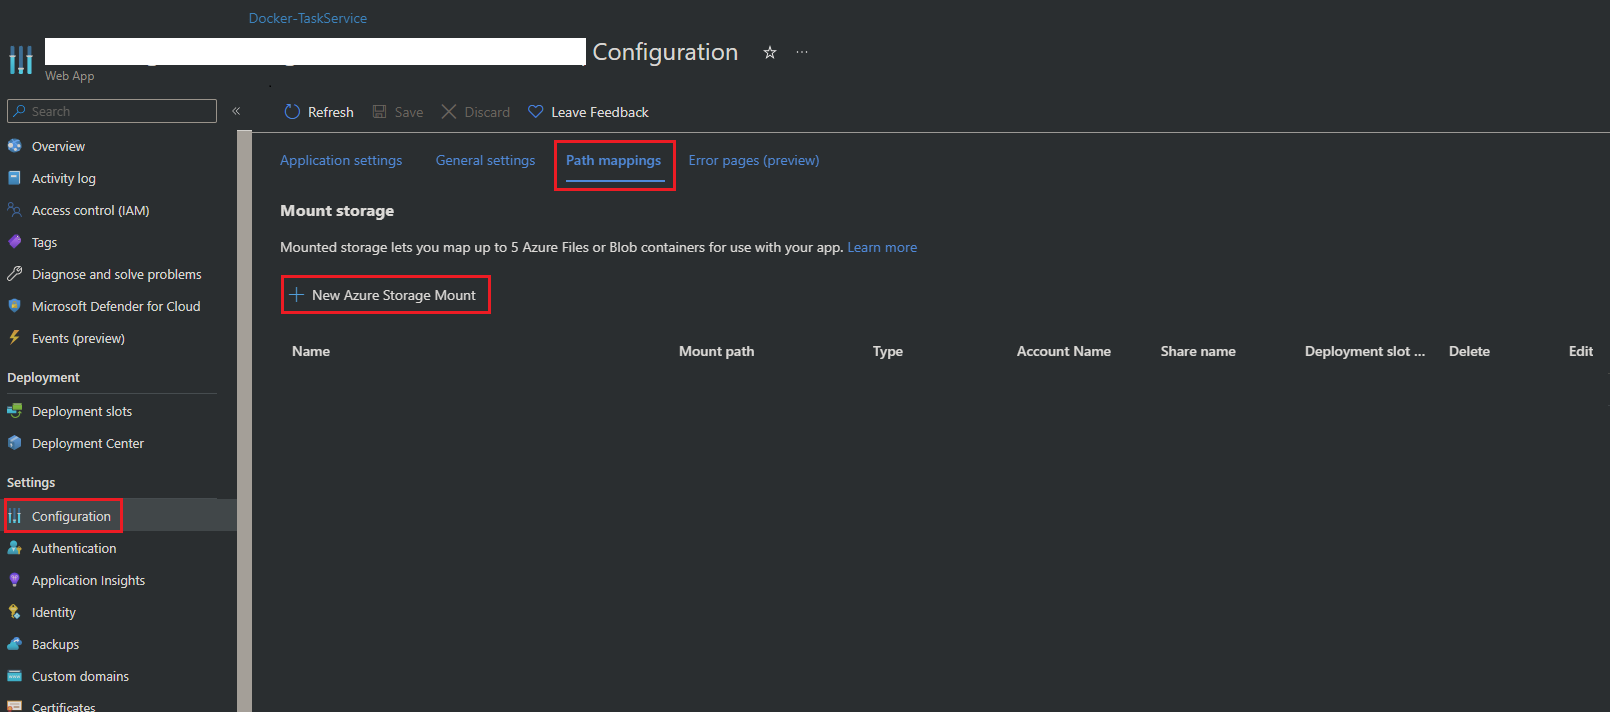
Task: Open Activity log in the sidebar
Action: point(64,178)
